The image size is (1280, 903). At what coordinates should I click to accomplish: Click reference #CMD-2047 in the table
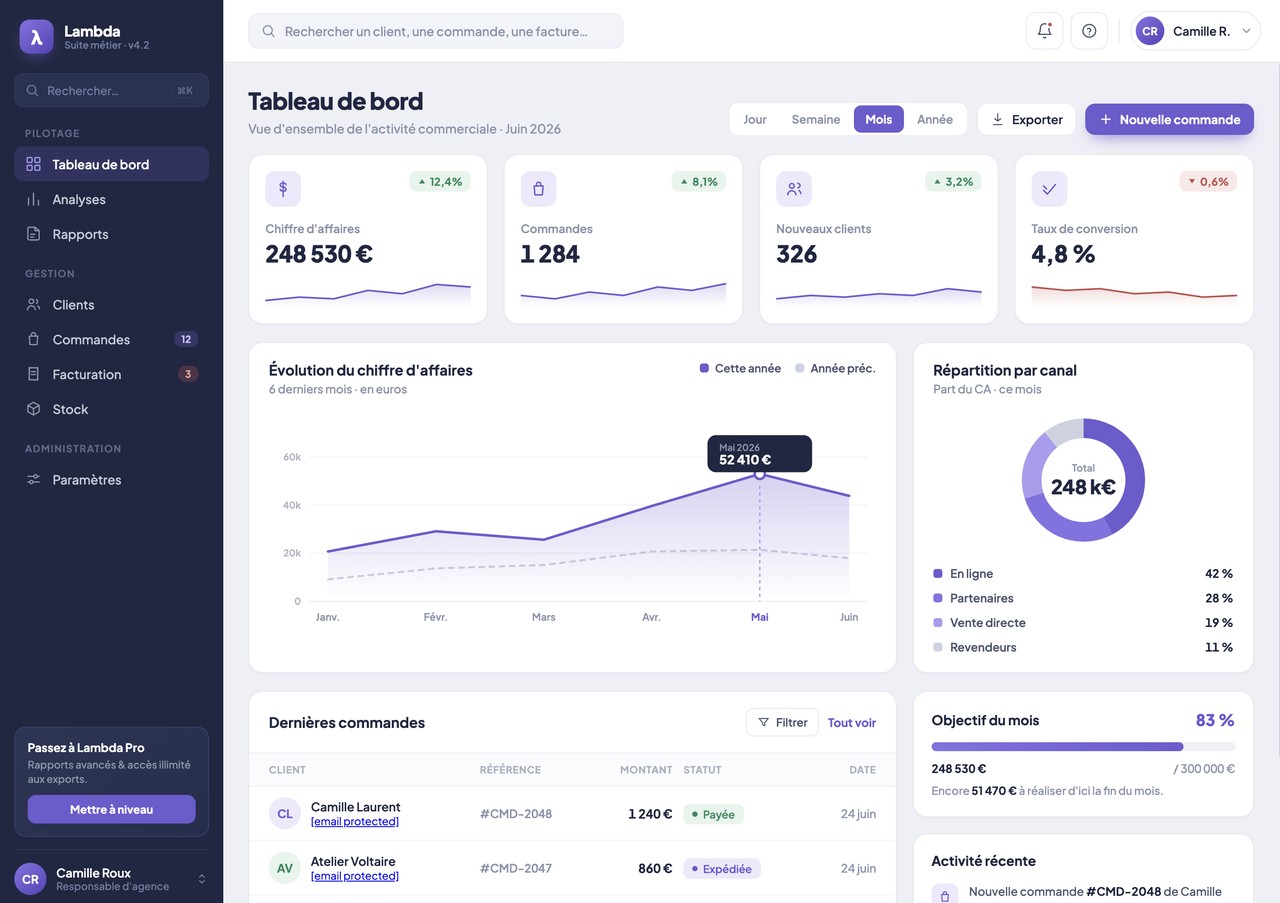pyautogui.click(x=516, y=868)
